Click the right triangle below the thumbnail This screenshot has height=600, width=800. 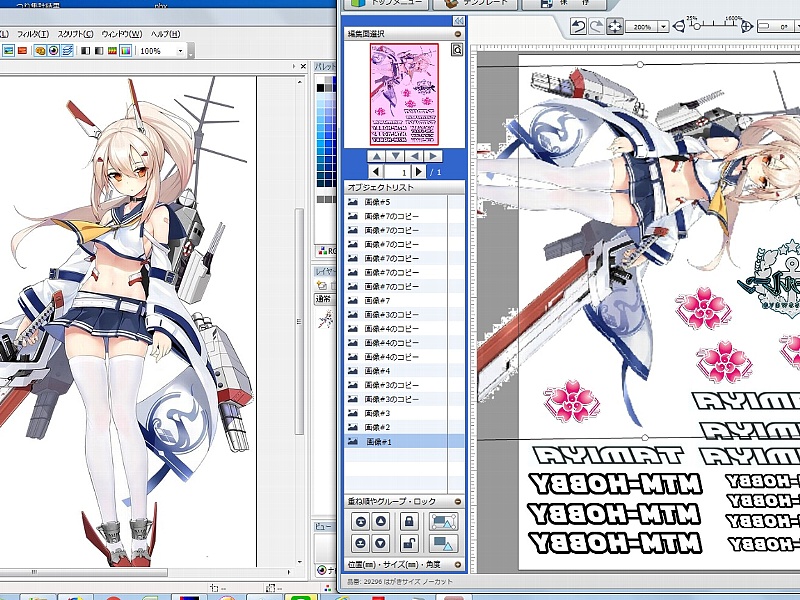pos(433,156)
